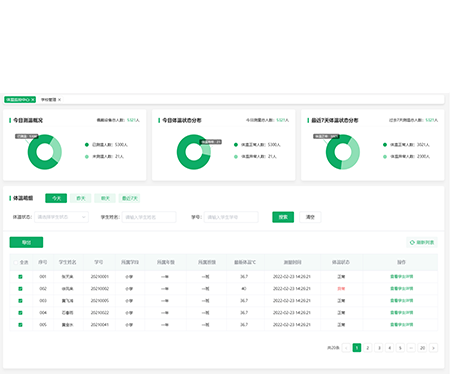Open student details link for row 001
This screenshot has height=374, width=450.
(402, 276)
